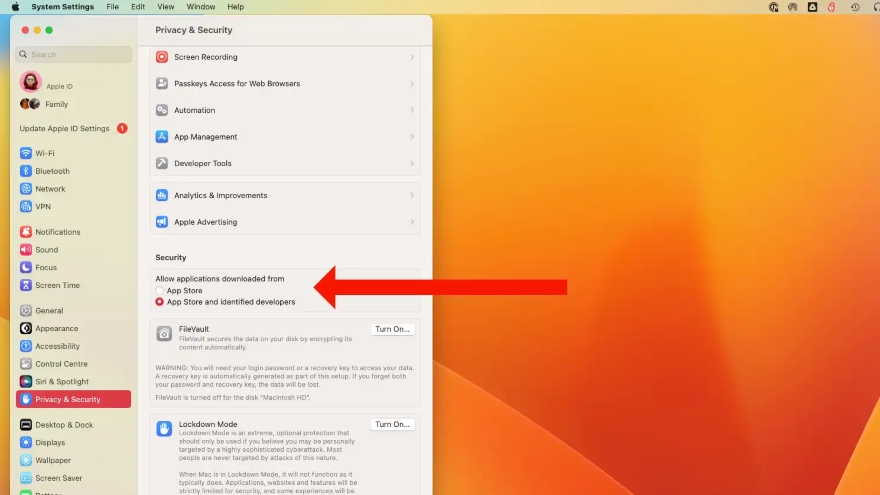Click the Siri & Spotlight icon
Screen dimensions: 880x495
(26, 382)
